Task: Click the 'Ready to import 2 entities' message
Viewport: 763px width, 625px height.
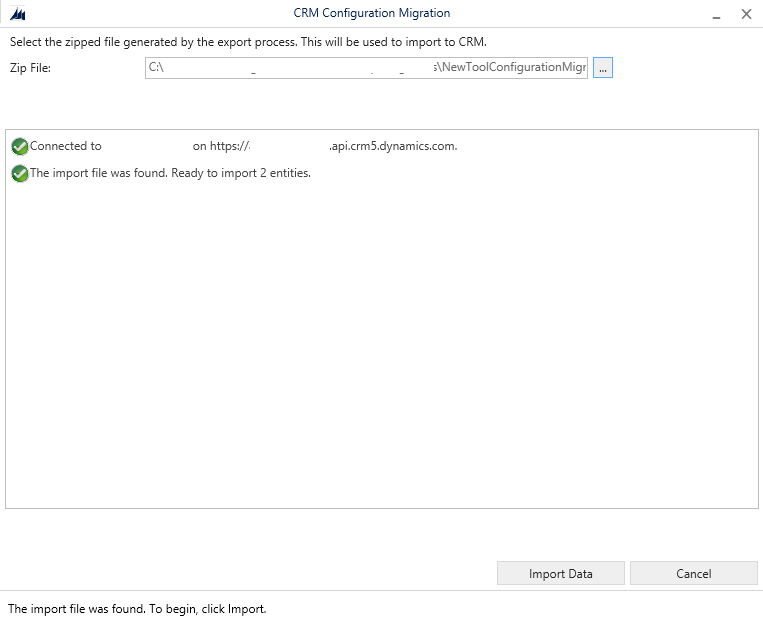Action: click(x=241, y=173)
